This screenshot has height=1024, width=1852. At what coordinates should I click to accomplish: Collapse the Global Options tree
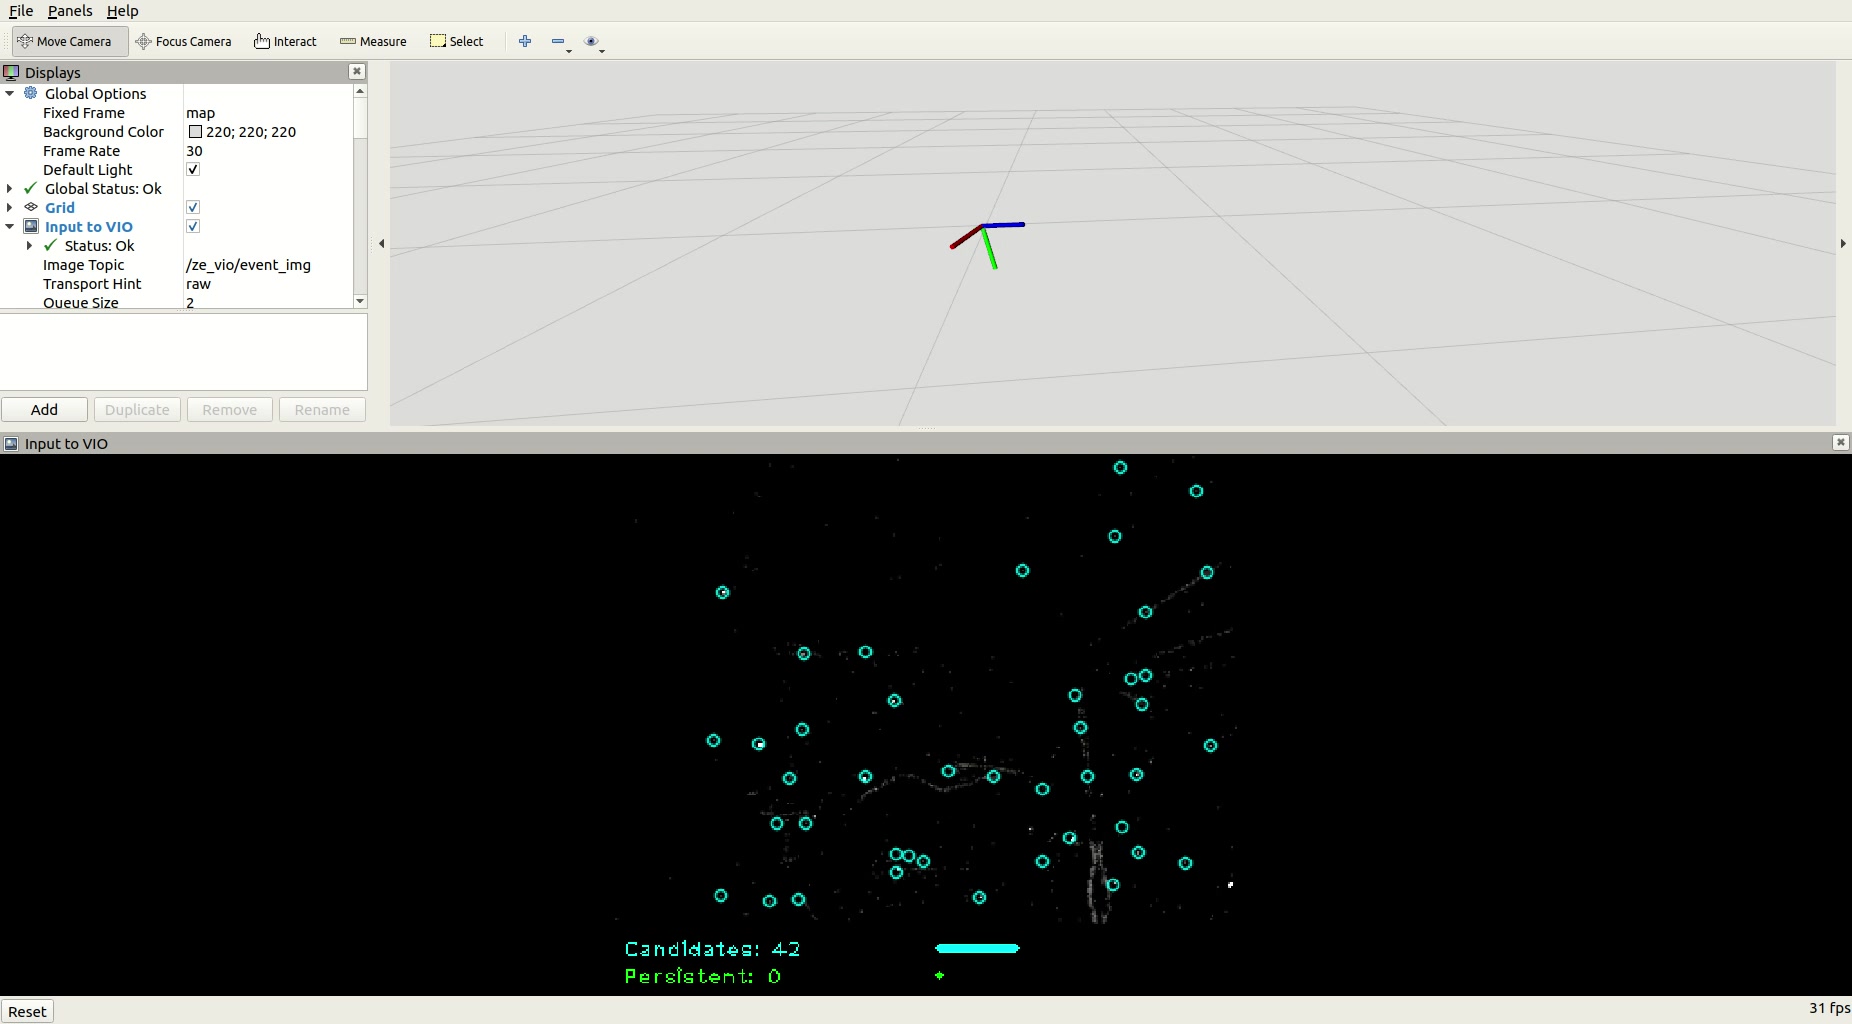[x=10, y=94]
